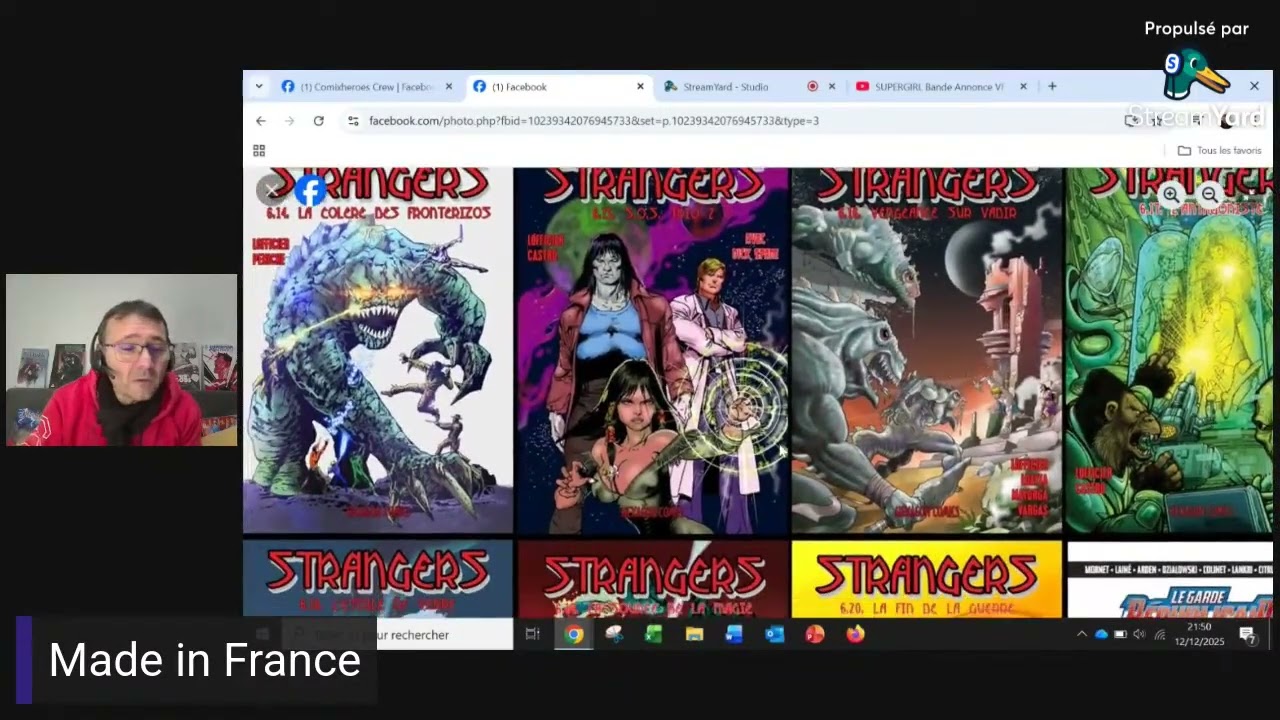Click the OneDrive cloud tray icon
This screenshot has height=720, width=1280.
(x=1101, y=634)
